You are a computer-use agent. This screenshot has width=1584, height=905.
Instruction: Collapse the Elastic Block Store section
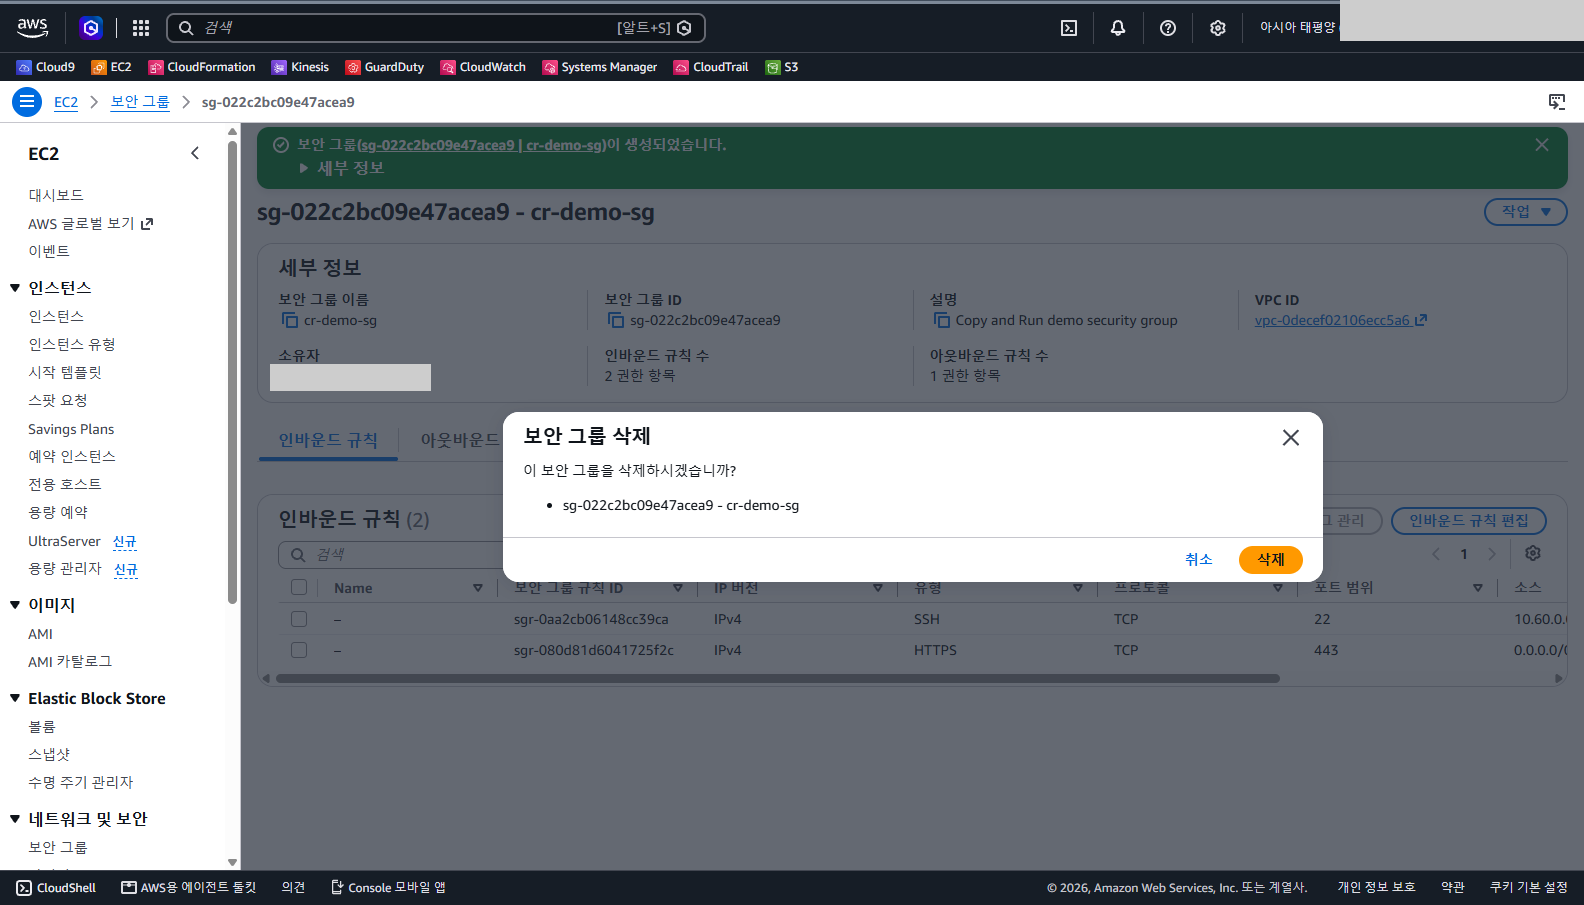coord(15,698)
